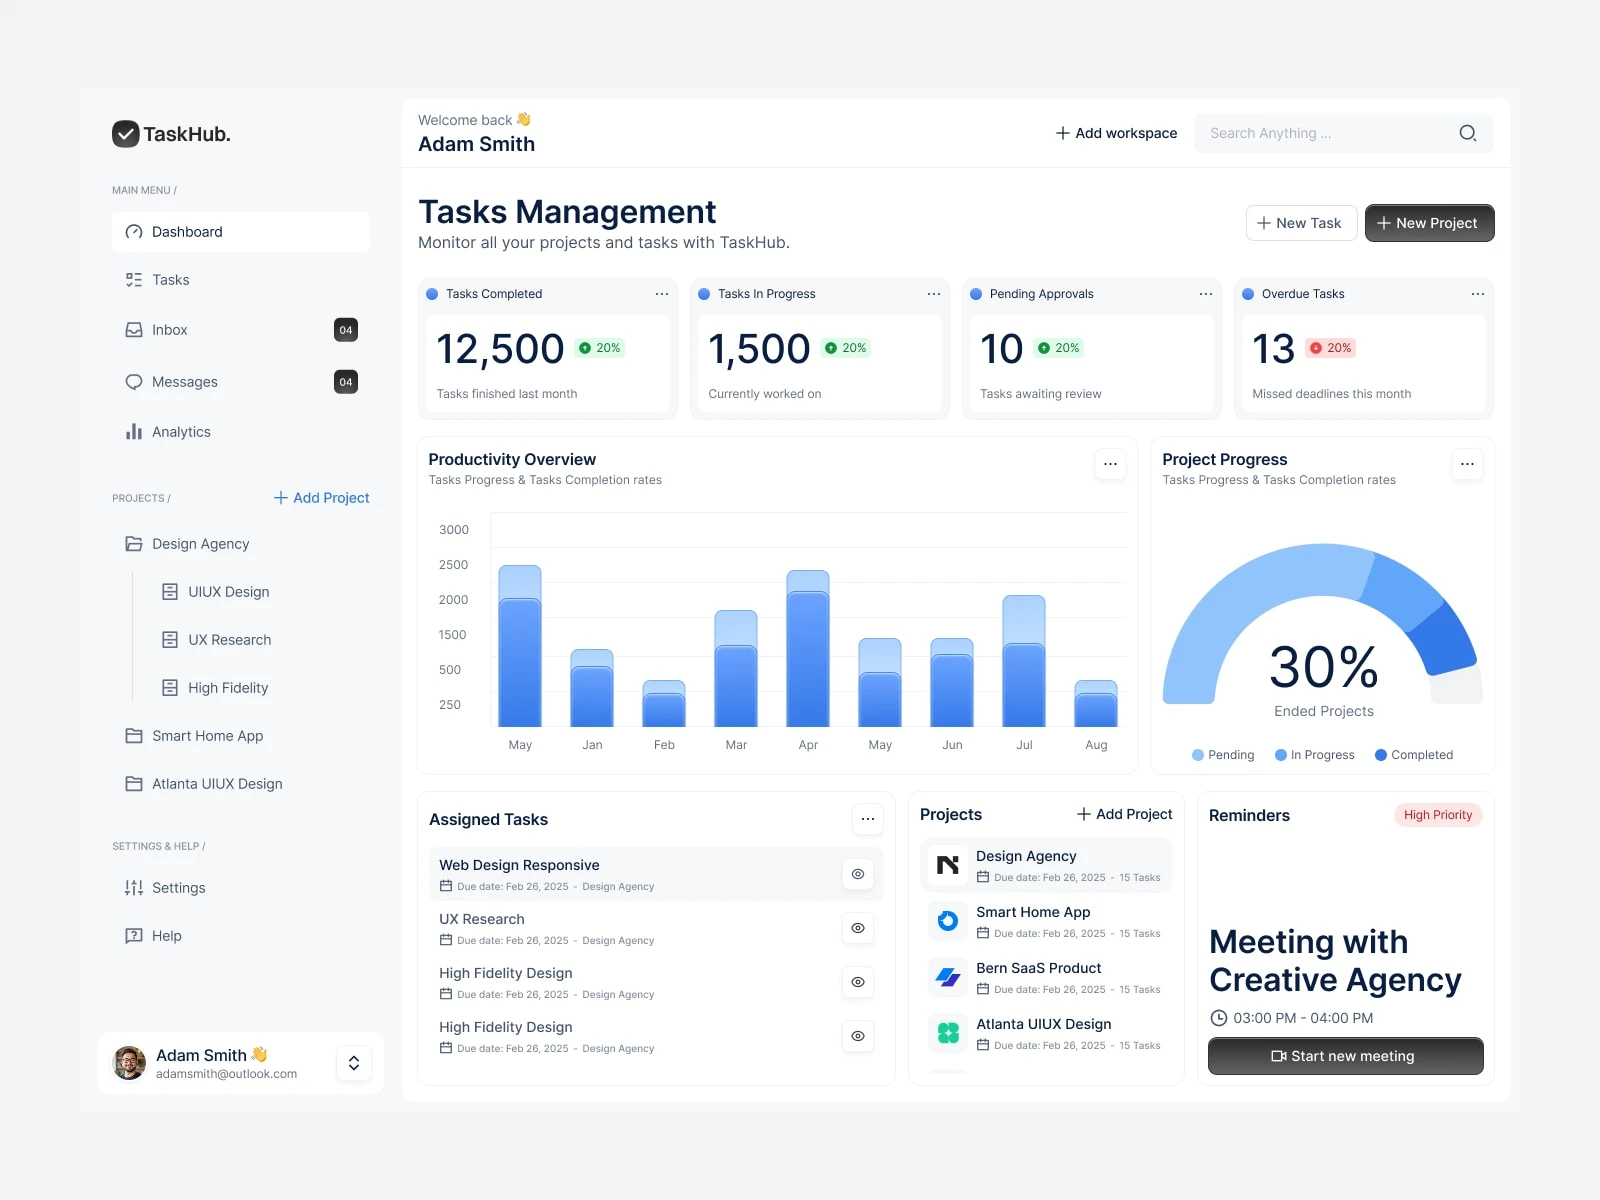
Task: Open Inbox from the sidebar
Action: click(241, 330)
